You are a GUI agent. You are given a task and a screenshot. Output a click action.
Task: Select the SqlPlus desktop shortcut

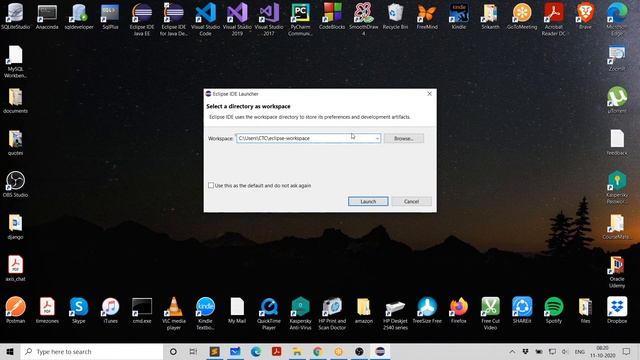110,17
